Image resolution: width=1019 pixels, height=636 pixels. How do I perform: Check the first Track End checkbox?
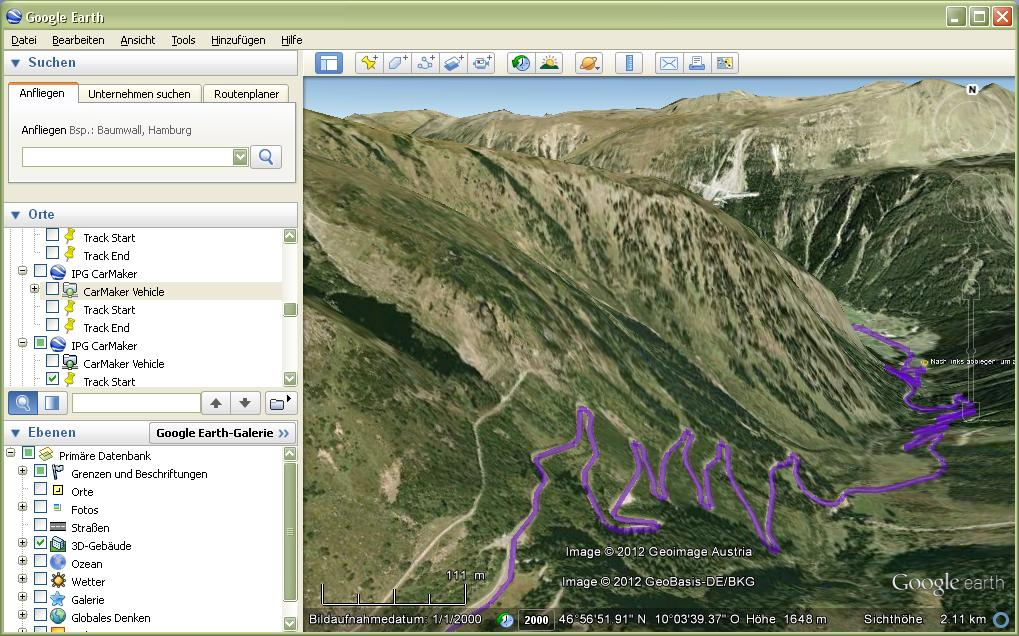[x=52, y=253]
